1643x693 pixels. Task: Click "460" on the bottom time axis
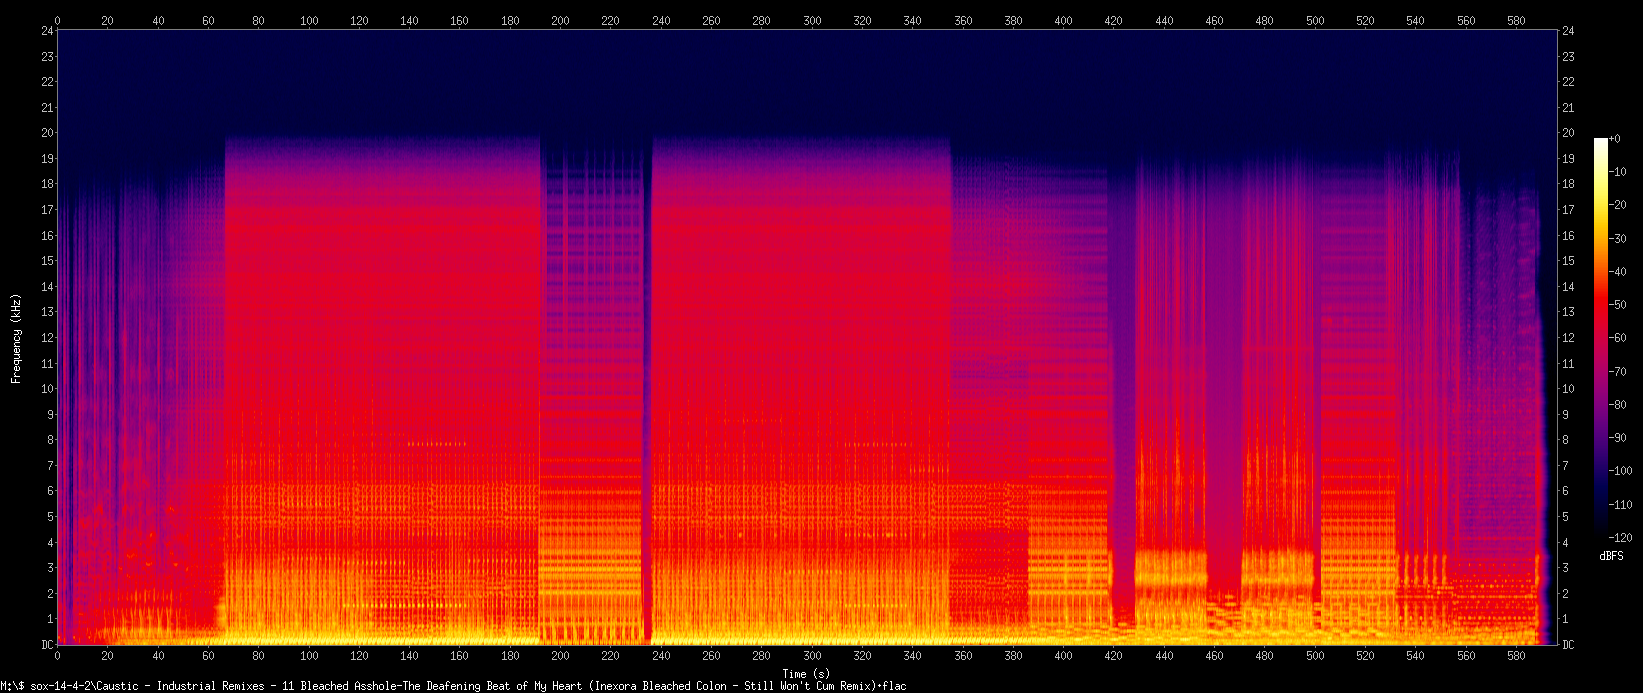click(1215, 657)
